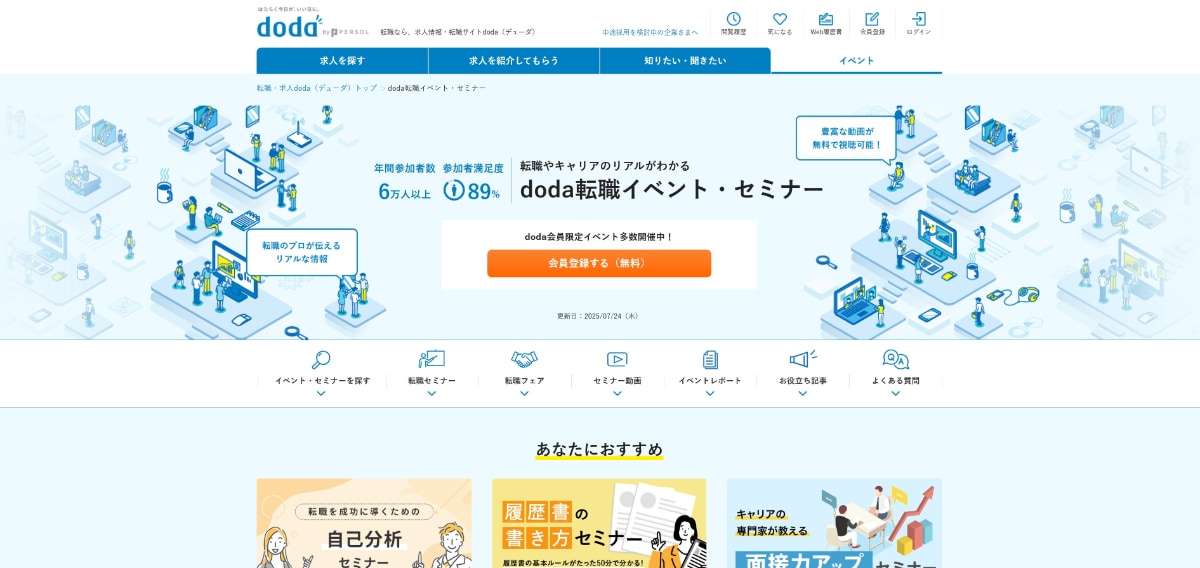Click the 会員登録する（無料） orange button
The height and width of the screenshot is (568, 1200).
pos(599,263)
